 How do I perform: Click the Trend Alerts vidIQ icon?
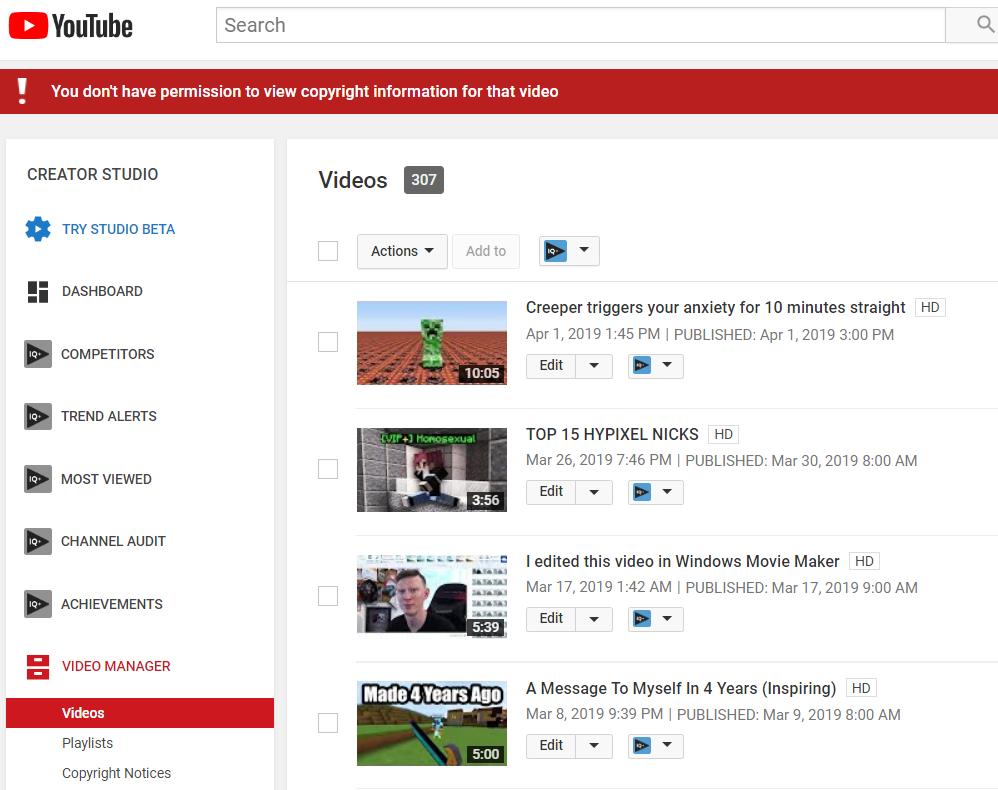click(38, 416)
